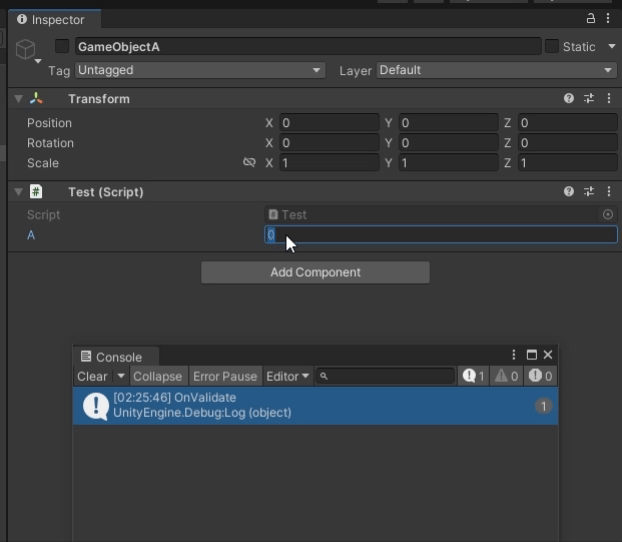Click the Clear button in Console
The image size is (622, 542).
tap(92, 376)
